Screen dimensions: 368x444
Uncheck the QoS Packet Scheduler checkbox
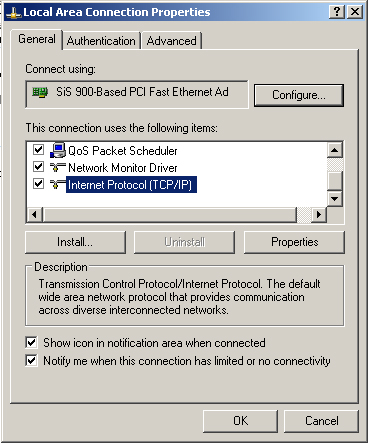point(38,149)
